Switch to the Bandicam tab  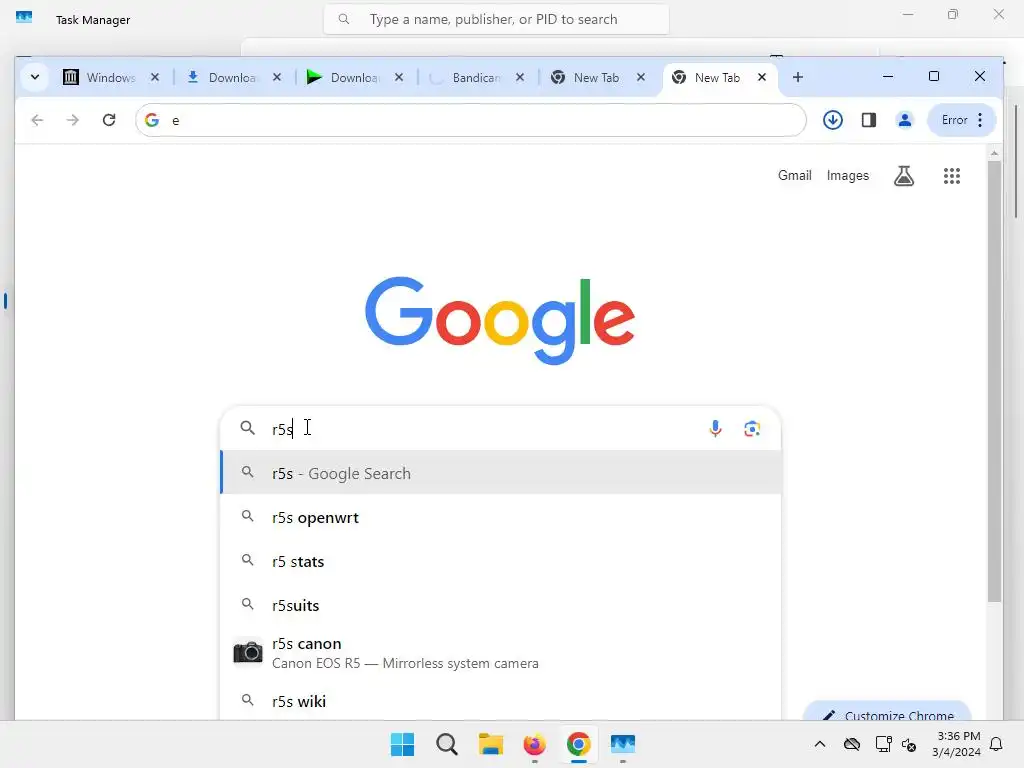pos(465,77)
